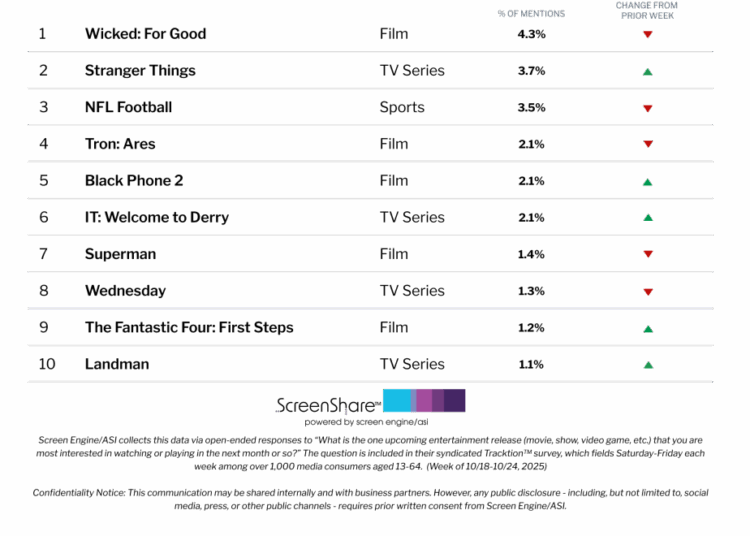Click the Confidentiality Notice paragraph
Image resolution: width=750 pixels, height=536 pixels.
pyautogui.click(x=370, y=499)
